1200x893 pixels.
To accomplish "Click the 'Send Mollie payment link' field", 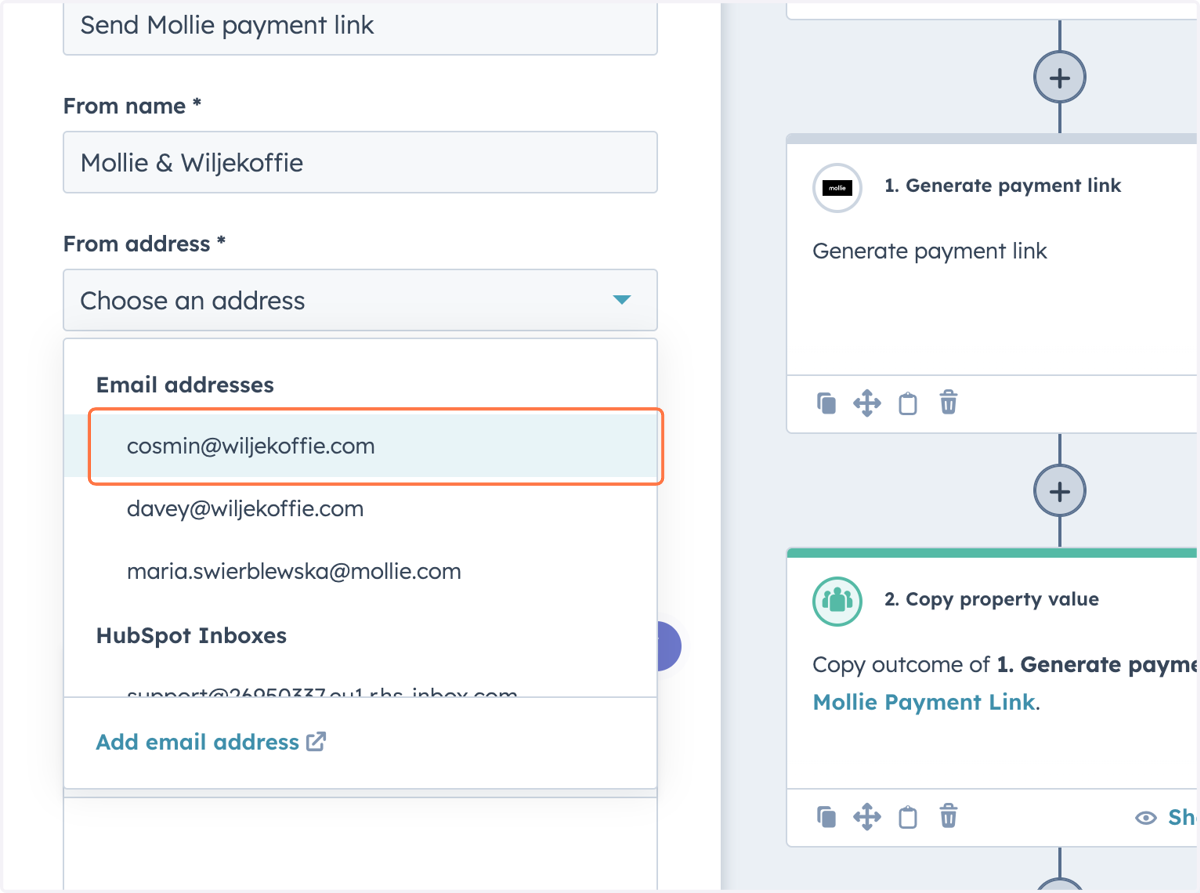I will click(360, 27).
